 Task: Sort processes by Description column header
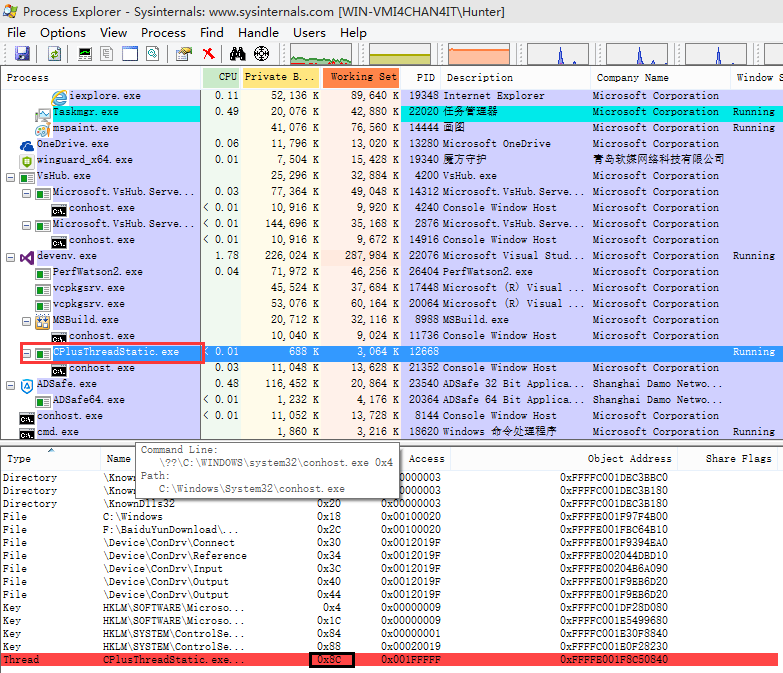pos(516,77)
